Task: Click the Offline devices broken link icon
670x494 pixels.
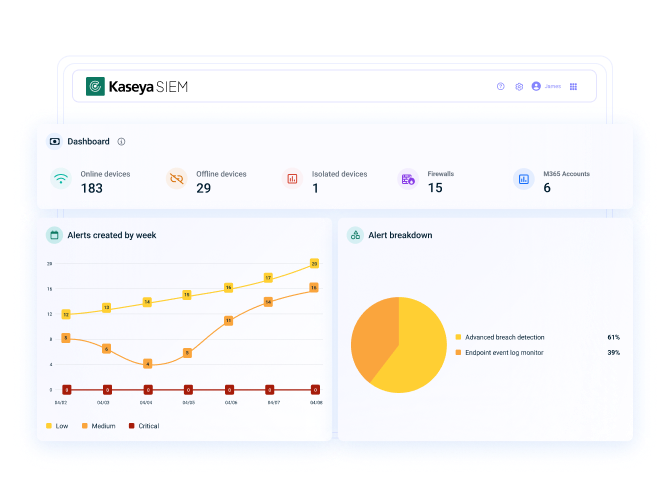Action: point(176,179)
